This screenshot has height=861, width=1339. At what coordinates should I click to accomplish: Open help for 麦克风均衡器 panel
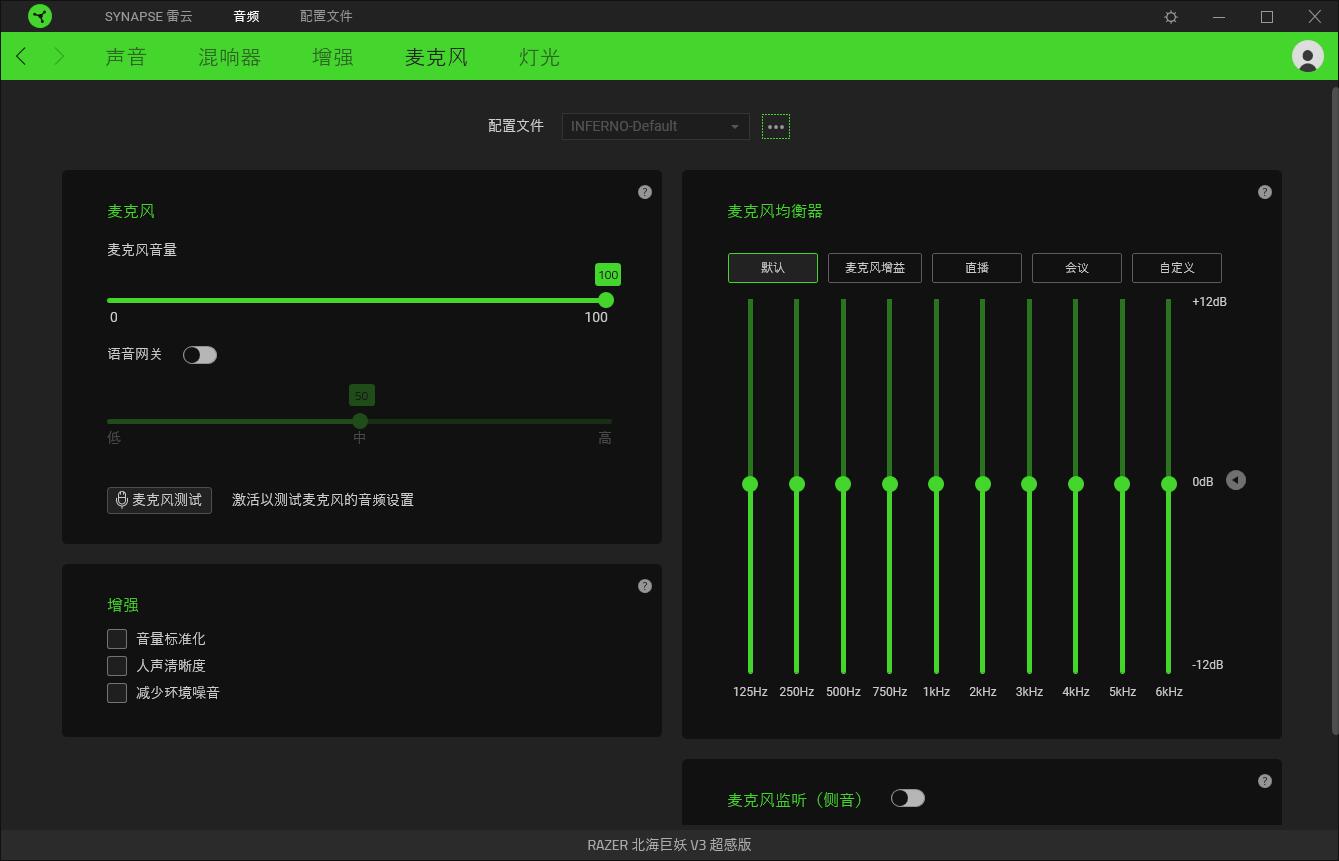click(x=1265, y=192)
